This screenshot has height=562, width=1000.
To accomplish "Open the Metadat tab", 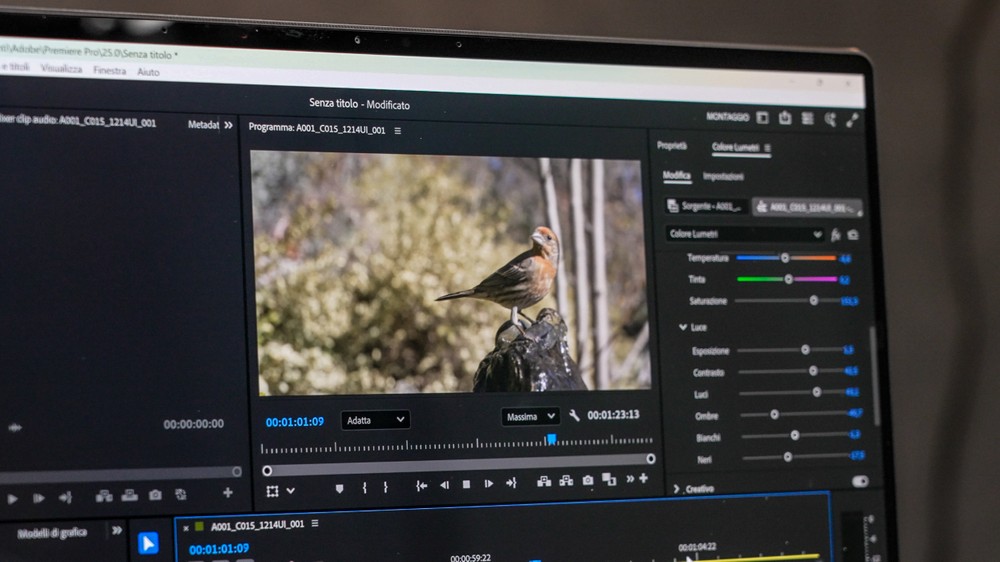I will 203,124.
